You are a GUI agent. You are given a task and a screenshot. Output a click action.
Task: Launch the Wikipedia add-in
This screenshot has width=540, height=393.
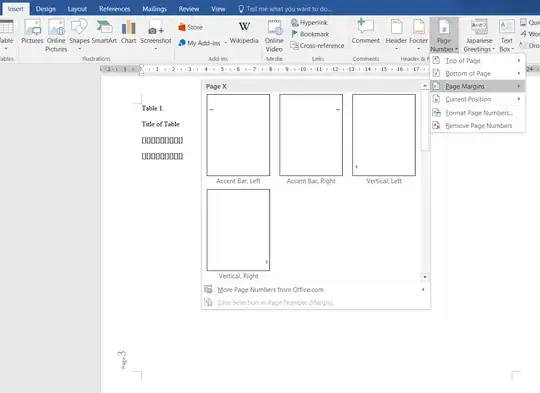pos(244,33)
